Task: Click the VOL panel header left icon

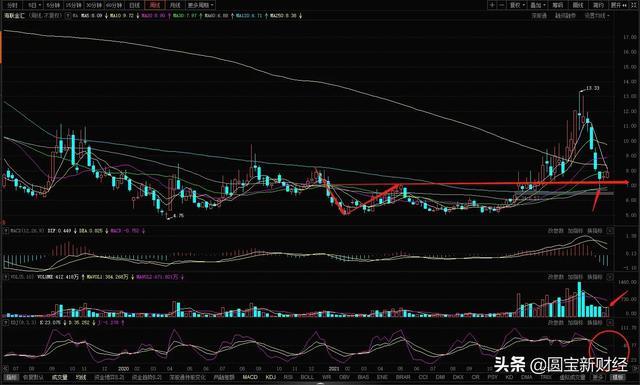Action: [6, 277]
